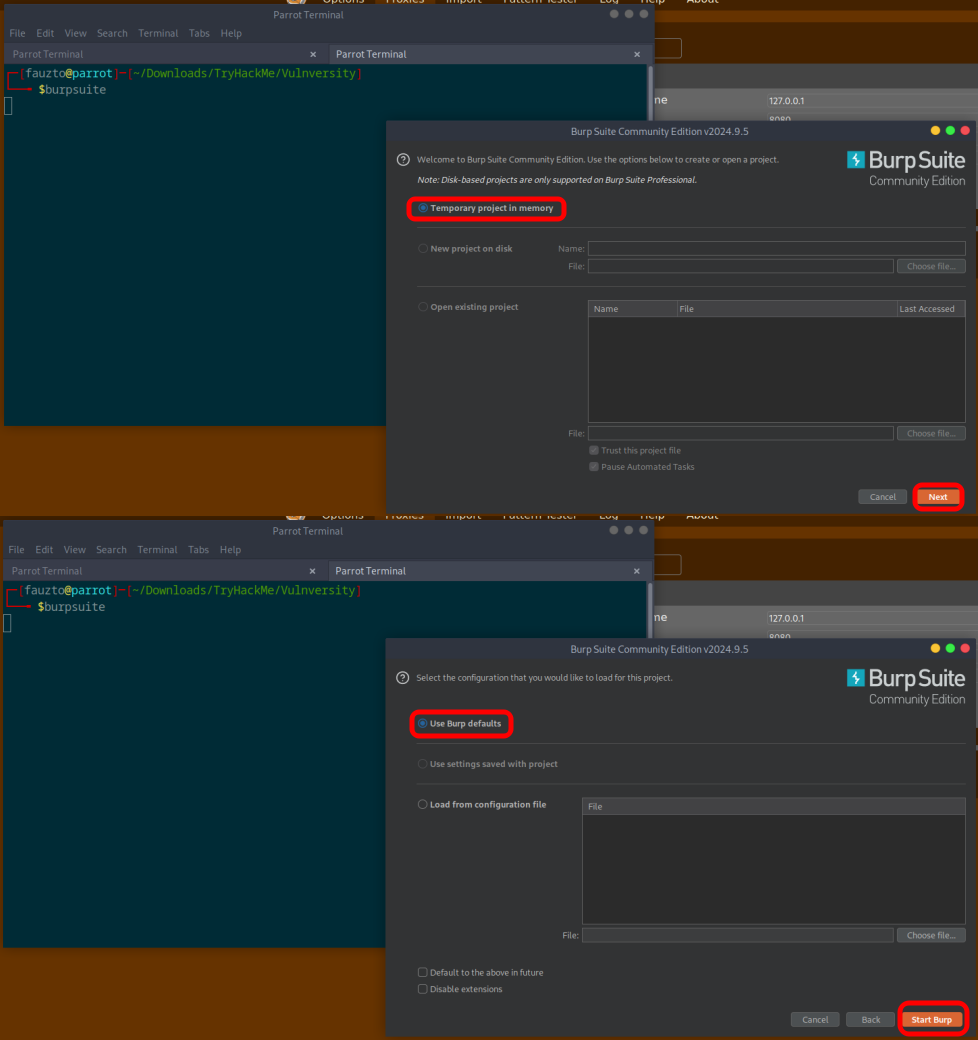Enable 'Disable extensions' checkbox
Viewport: 978px width, 1040px height.
tap(422, 989)
